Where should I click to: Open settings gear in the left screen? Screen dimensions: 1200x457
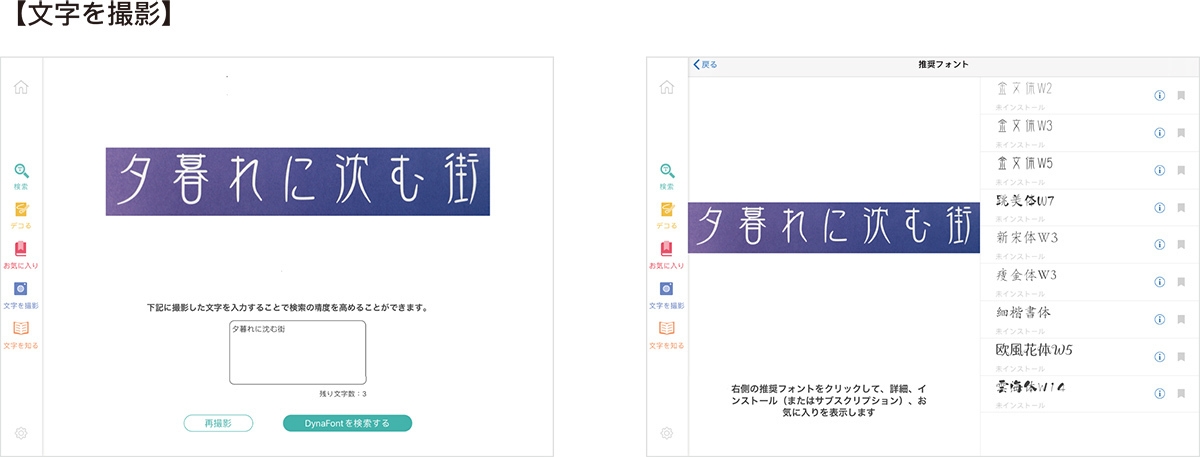(21, 433)
